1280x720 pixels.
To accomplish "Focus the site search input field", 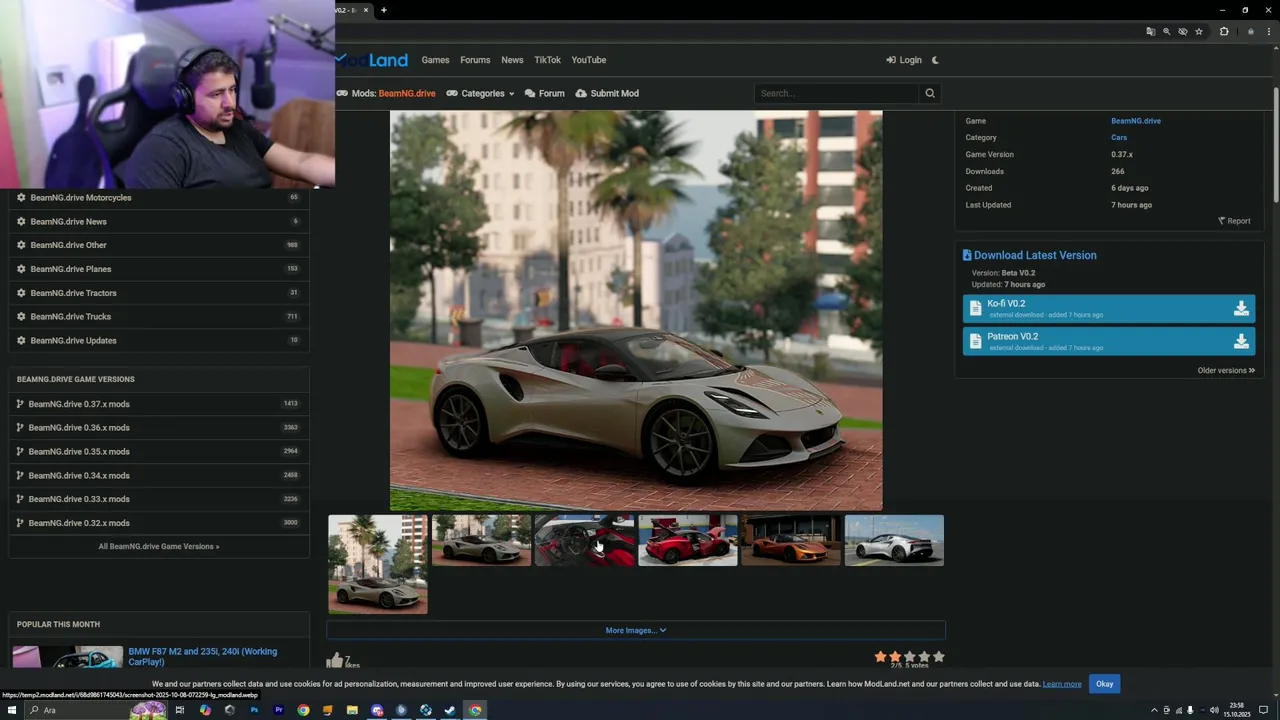I will click(836, 93).
